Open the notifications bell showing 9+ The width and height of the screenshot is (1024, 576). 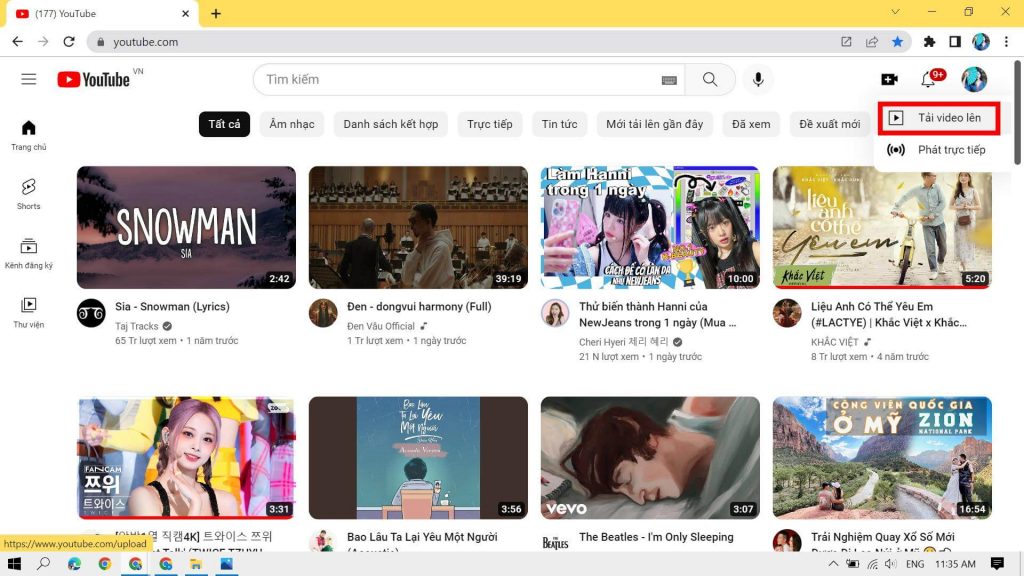pyautogui.click(x=929, y=78)
